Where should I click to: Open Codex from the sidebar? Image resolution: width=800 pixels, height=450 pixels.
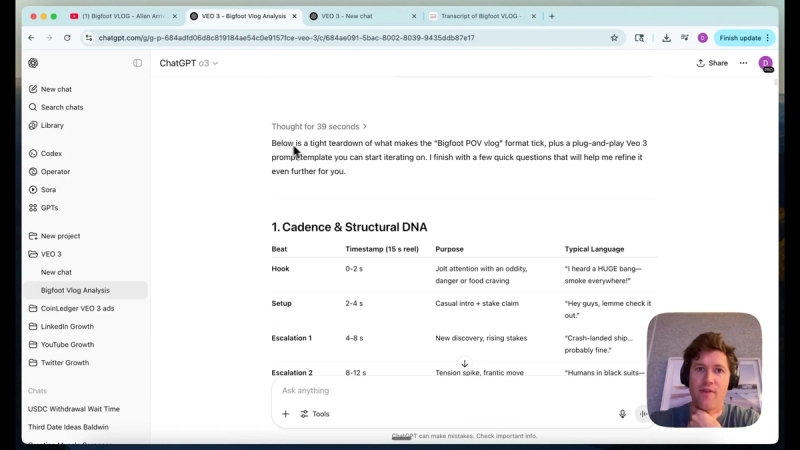coord(51,153)
